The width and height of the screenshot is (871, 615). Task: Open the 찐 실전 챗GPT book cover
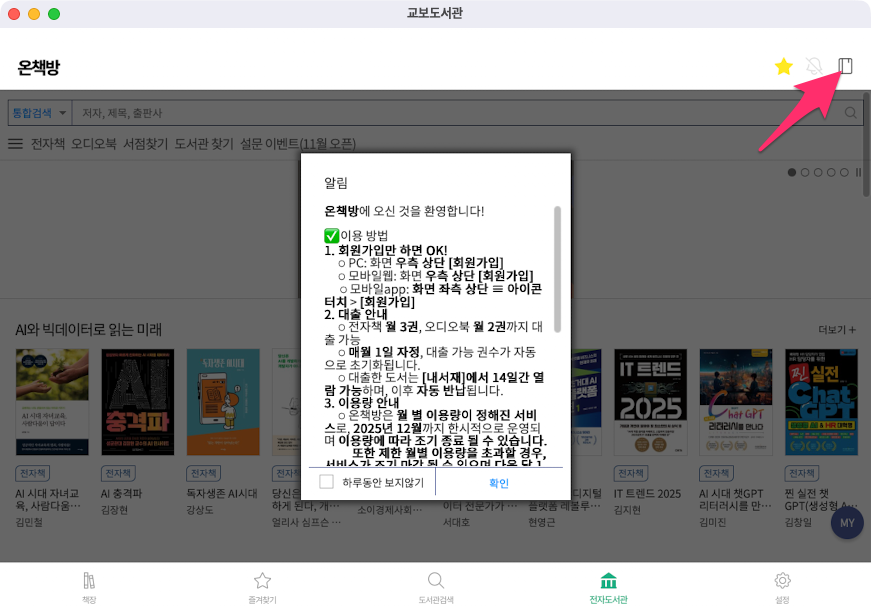tap(822, 402)
